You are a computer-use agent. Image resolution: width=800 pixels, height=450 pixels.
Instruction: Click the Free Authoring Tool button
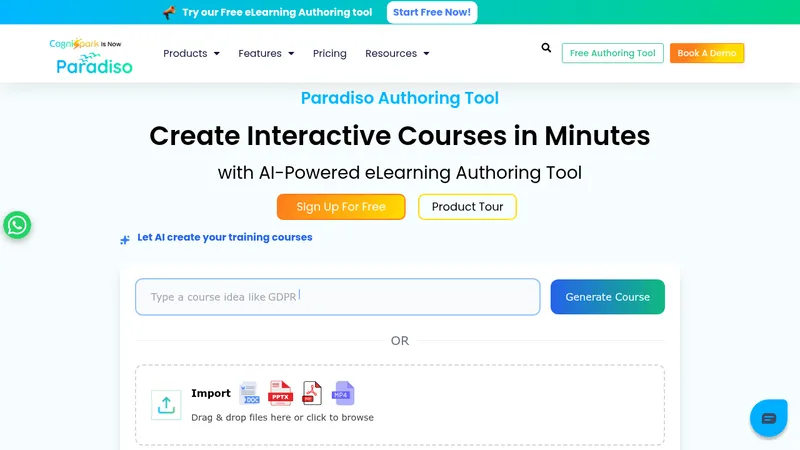click(x=613, y=53)
